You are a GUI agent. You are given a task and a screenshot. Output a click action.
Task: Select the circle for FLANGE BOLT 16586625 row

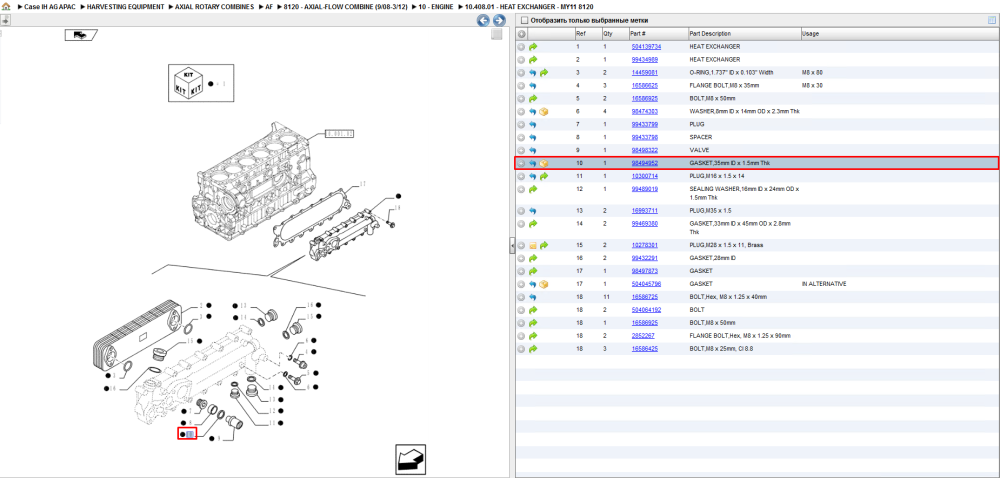521,85
